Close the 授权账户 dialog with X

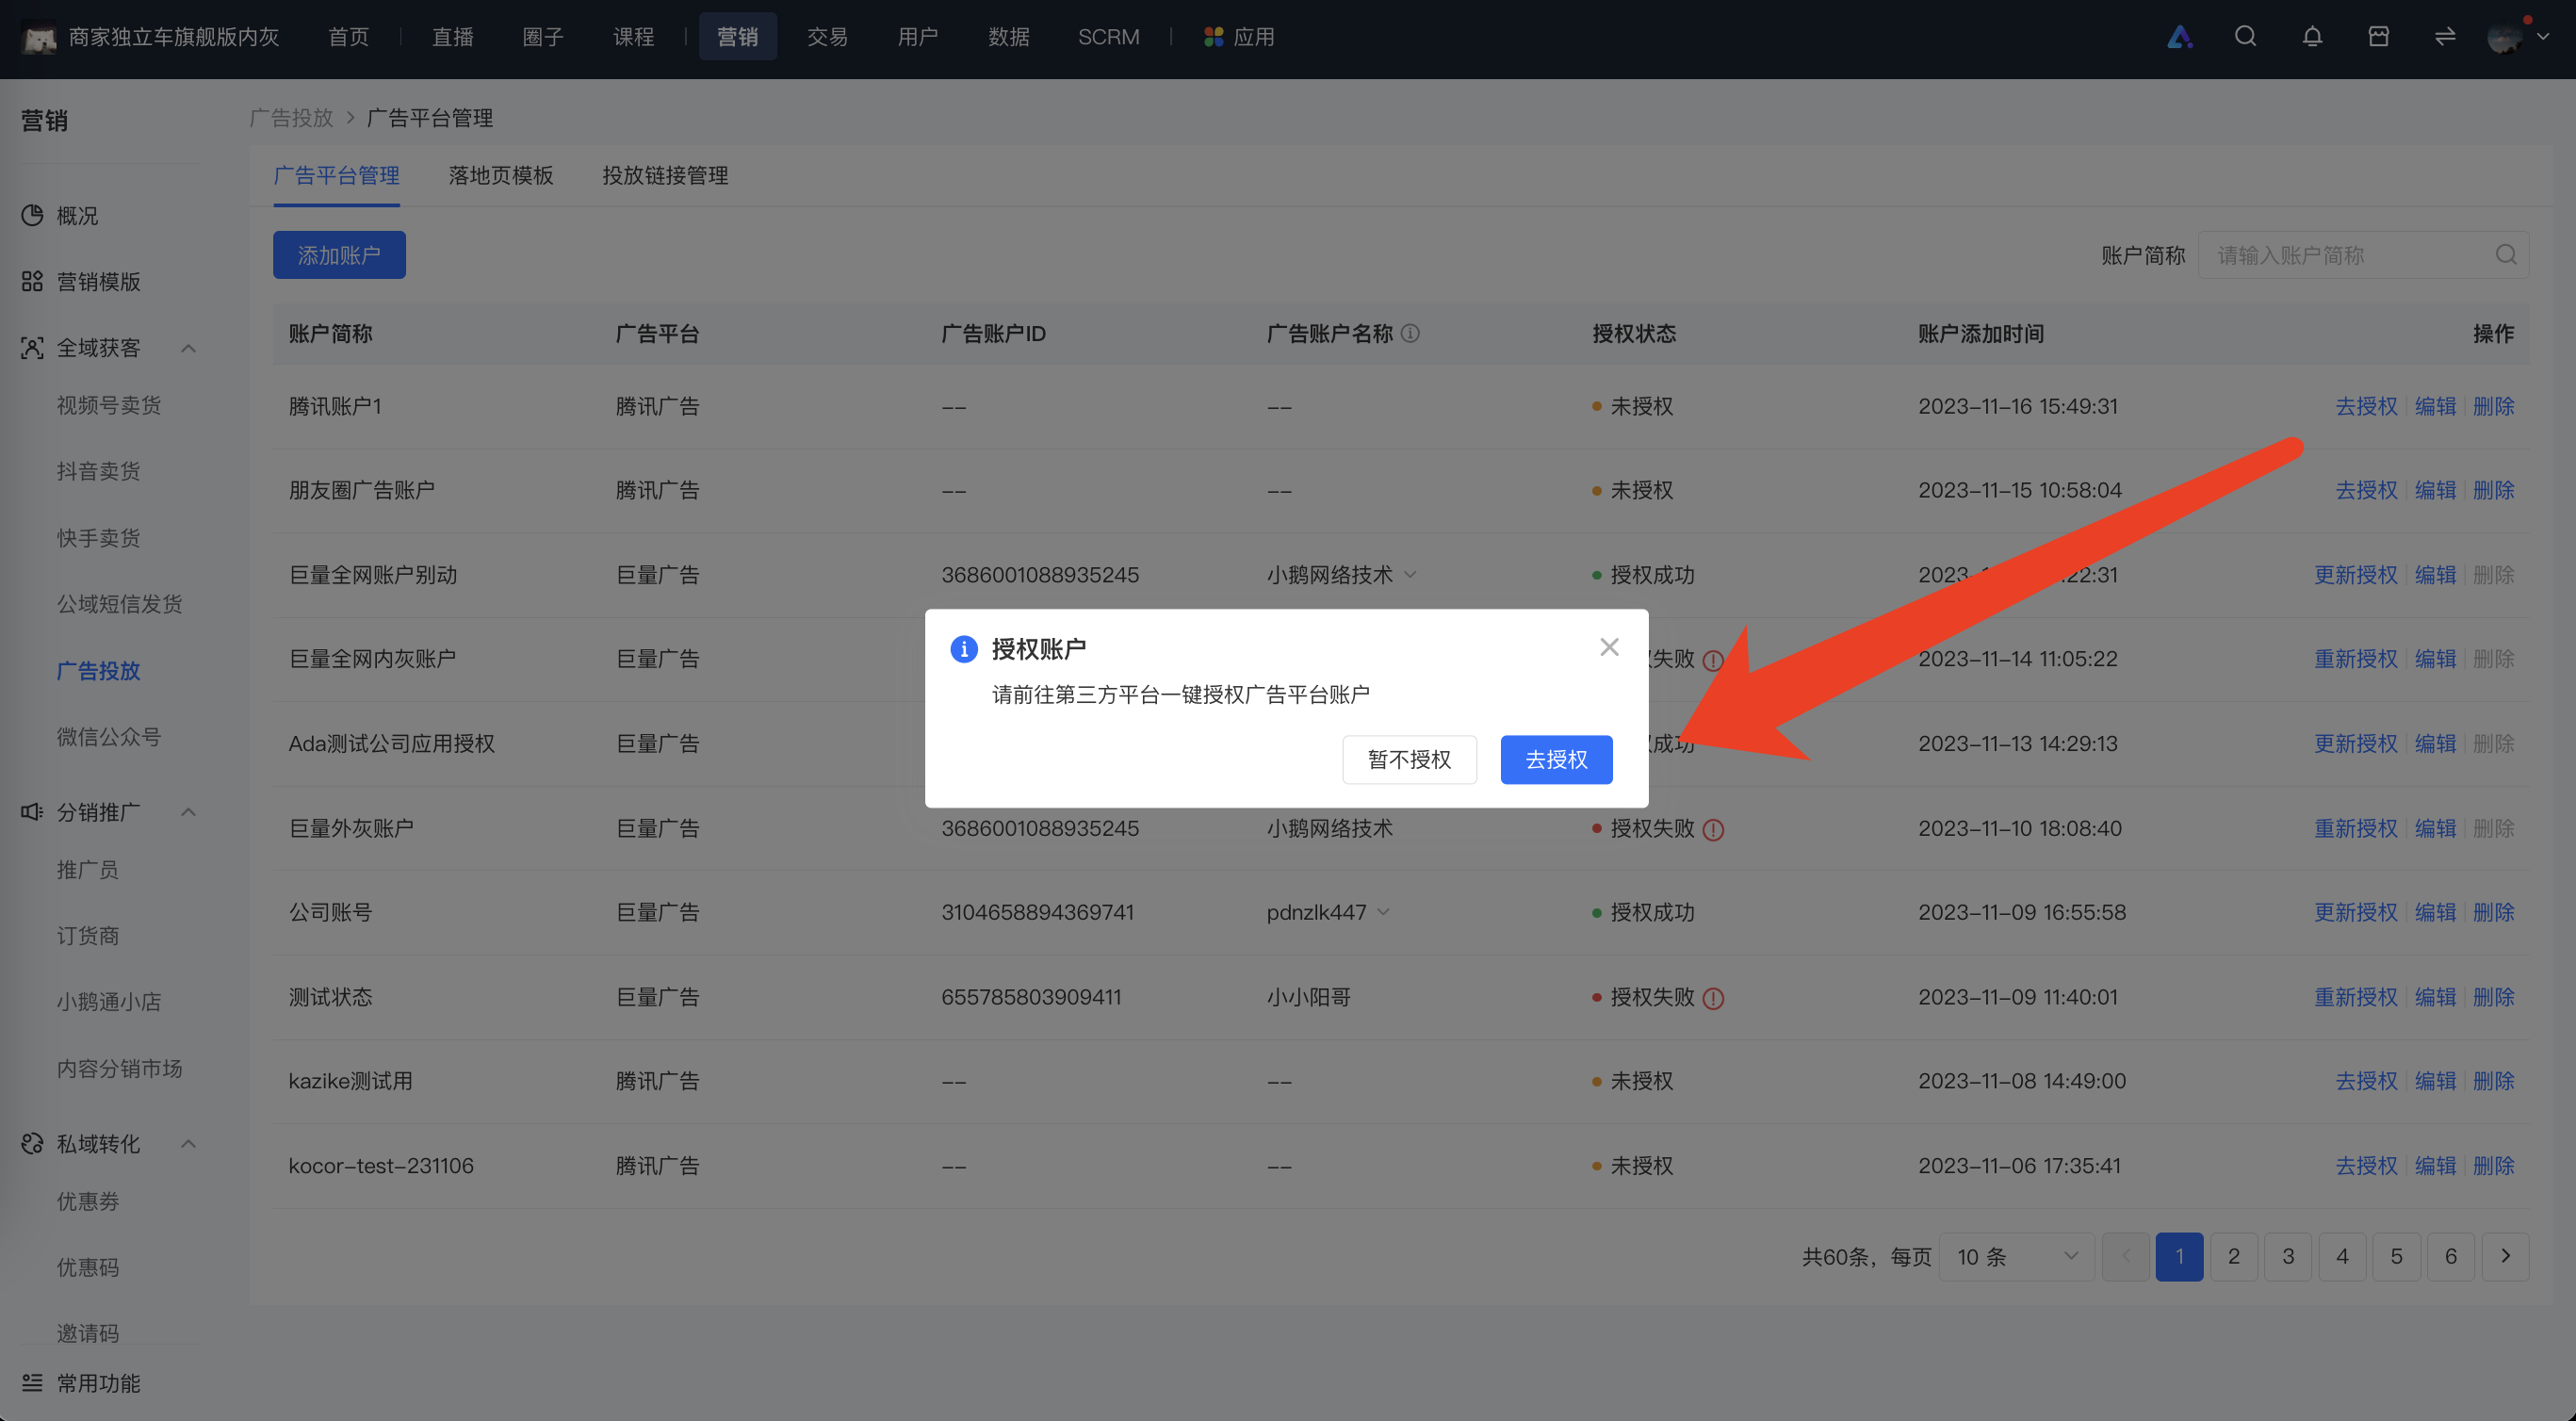pos(1609,647)
